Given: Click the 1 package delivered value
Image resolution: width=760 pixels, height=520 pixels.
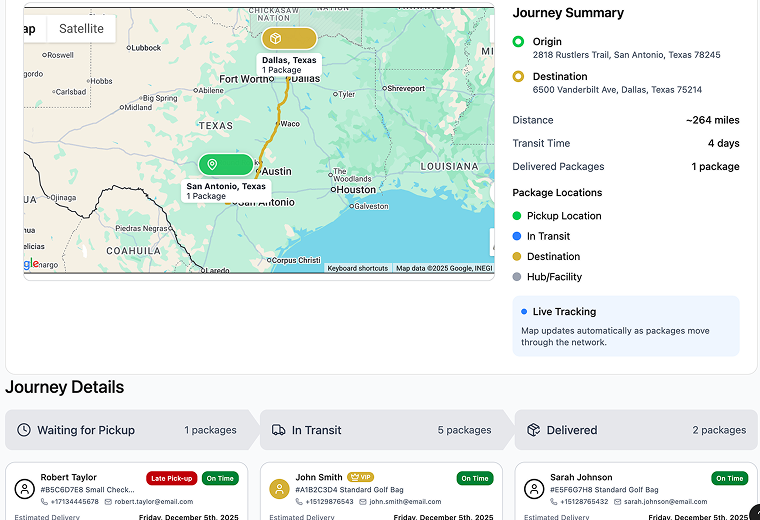Looking at the screenshot, I should click(x=715, y=167).
